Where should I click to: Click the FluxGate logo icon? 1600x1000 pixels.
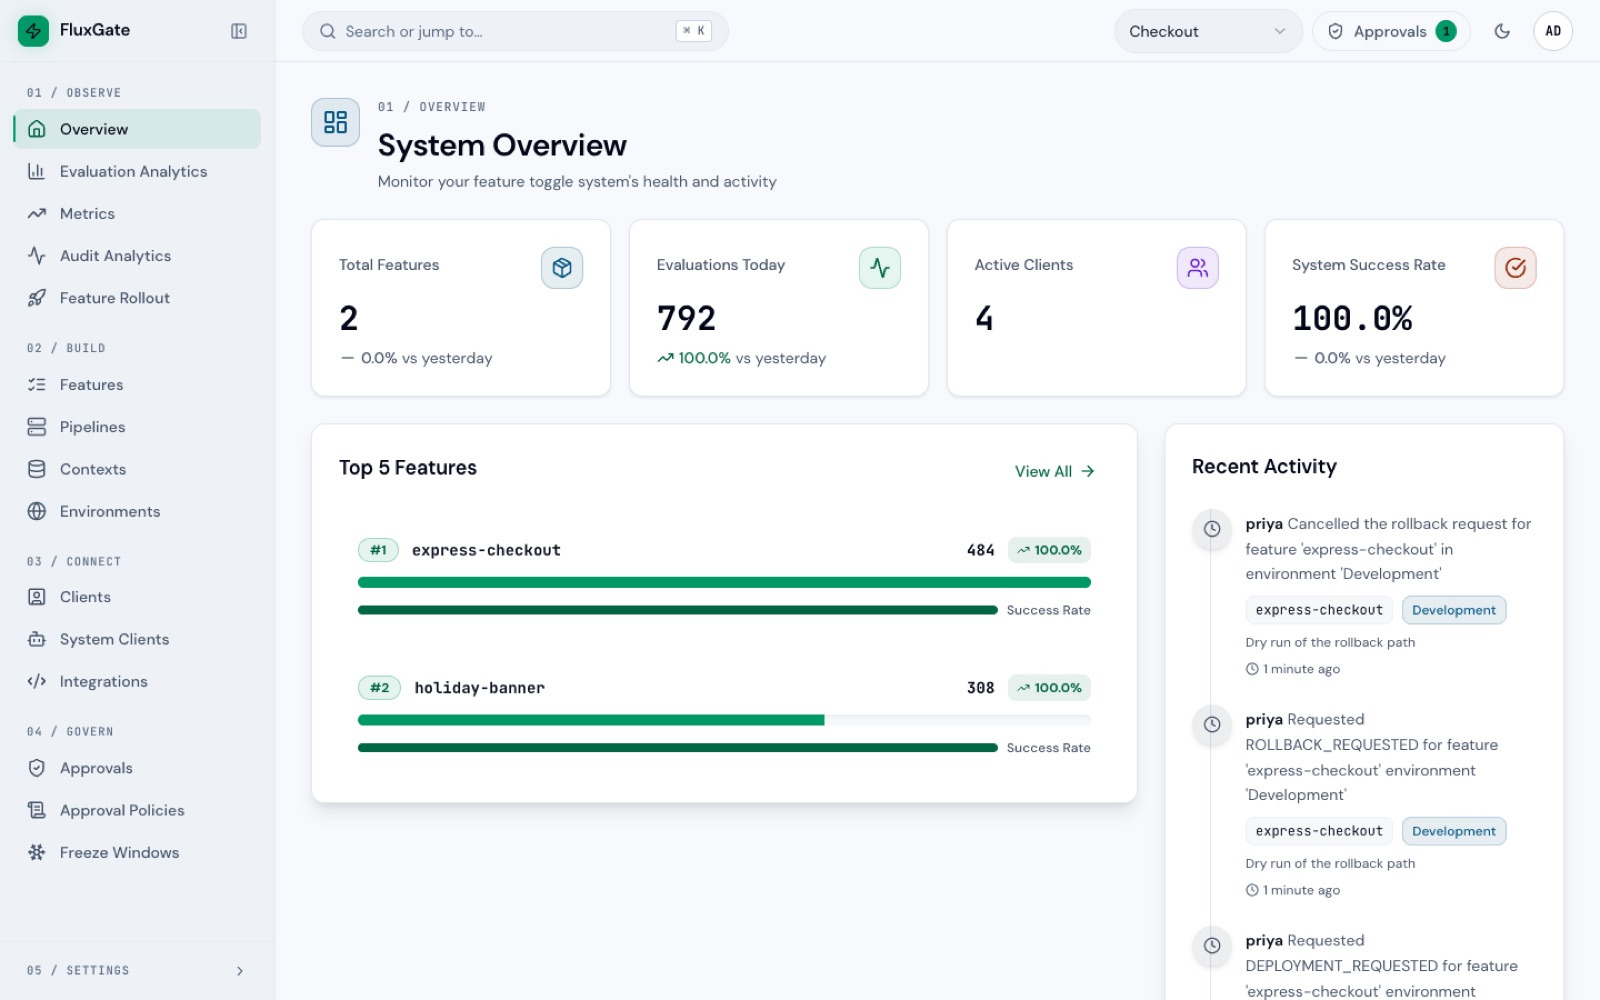coord(33,31)
